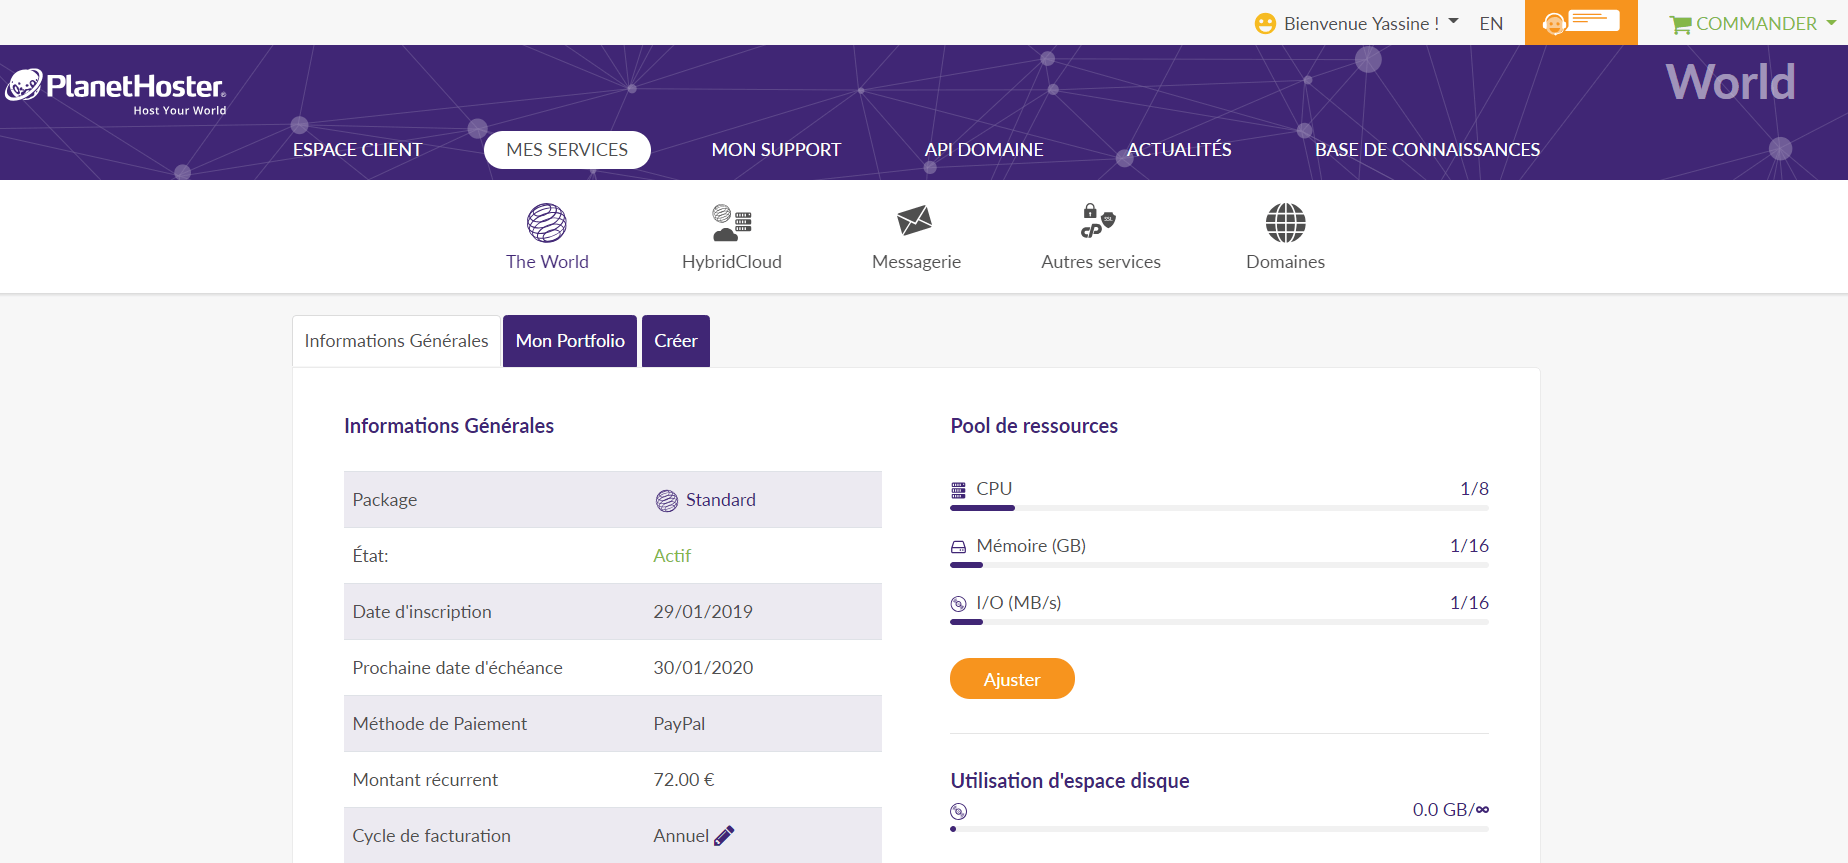Click the Domaines globe icon
The height and width of the screenshot is (863, 1848).
click(1285, 223)
